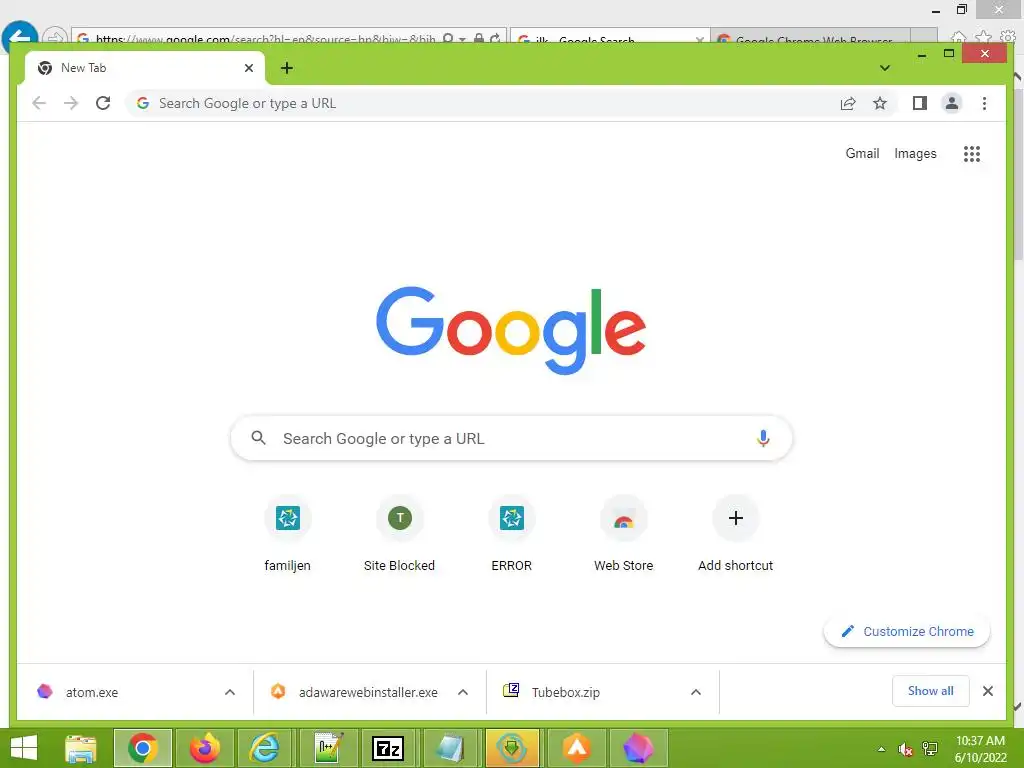
Task: Select the New Tab tab
Action: [x=144, y=68]
